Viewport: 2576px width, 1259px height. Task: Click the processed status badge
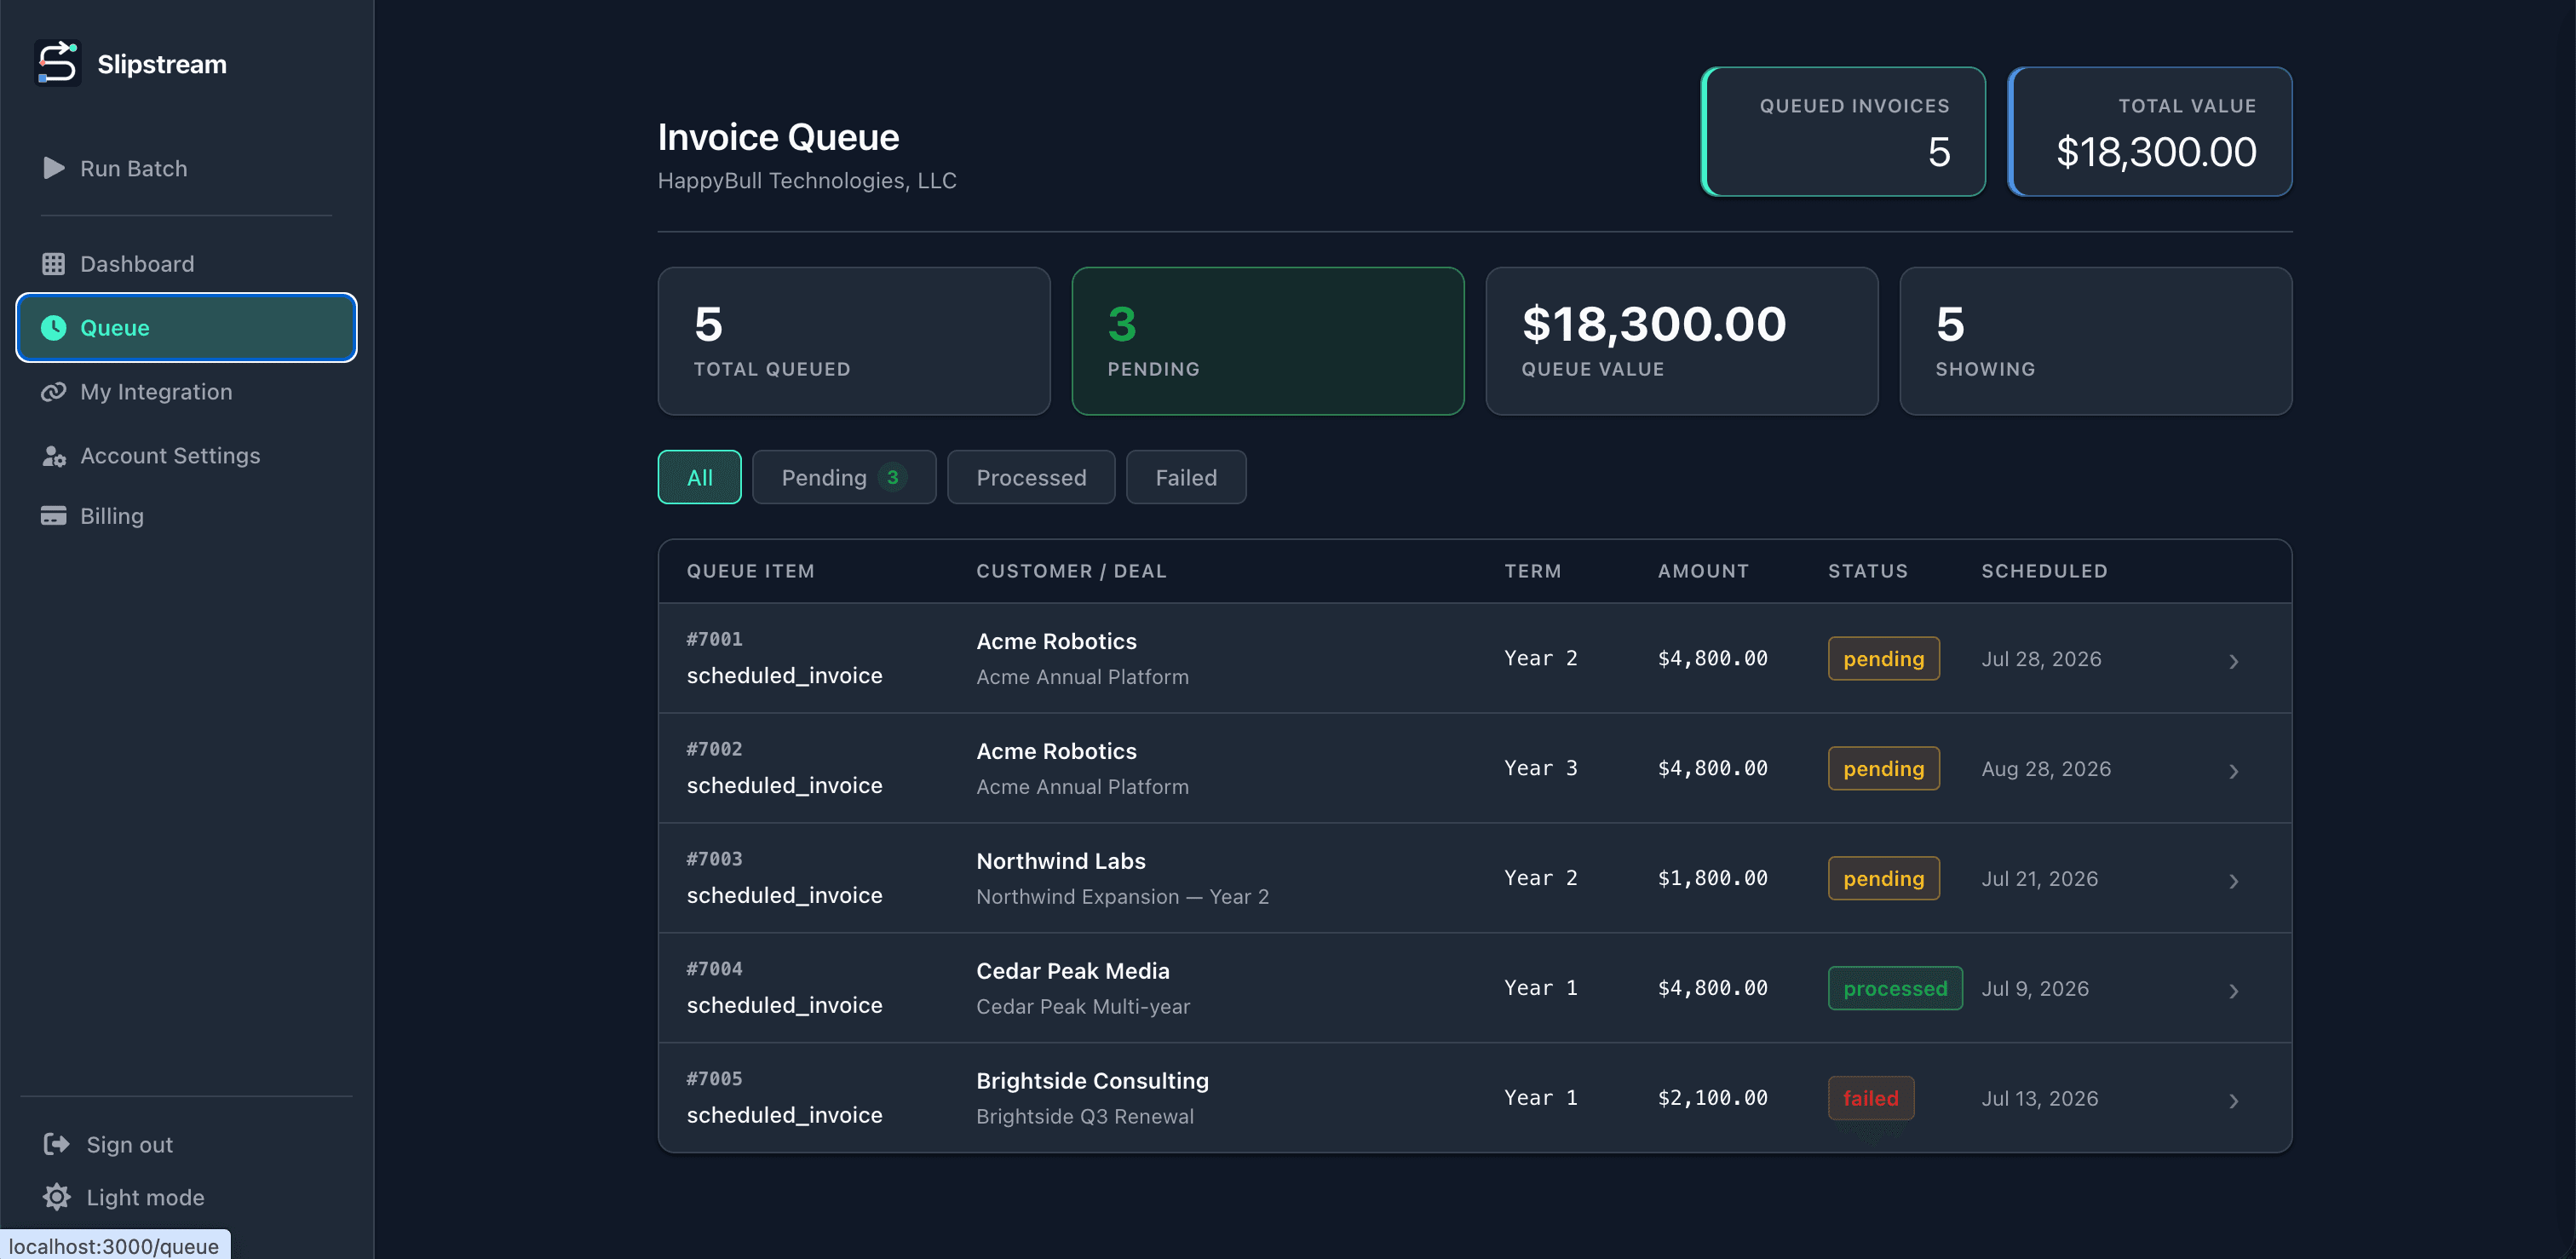pos(1894,988)
